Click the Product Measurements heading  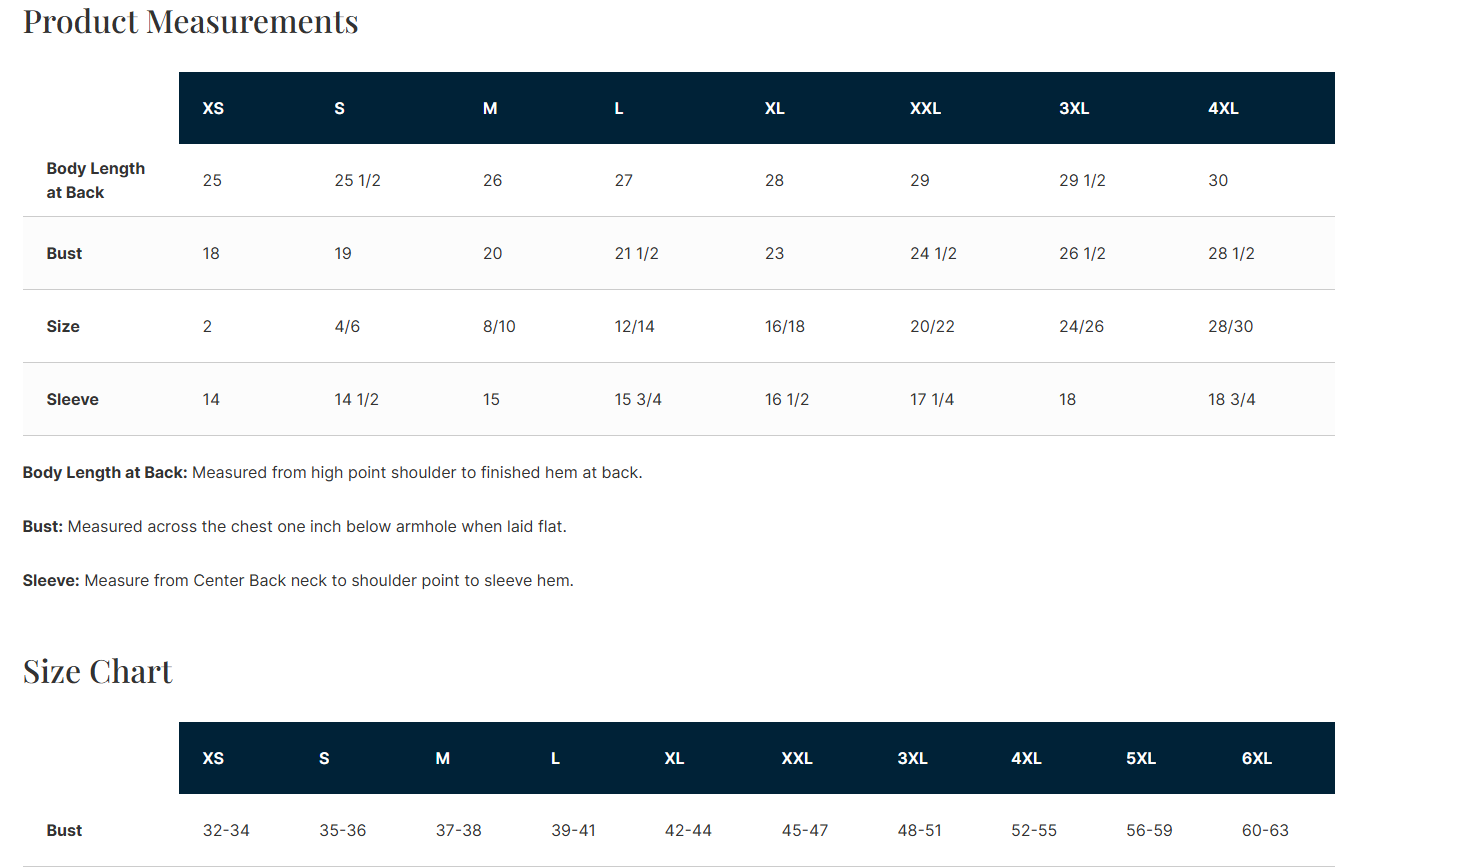pos(191,21)
